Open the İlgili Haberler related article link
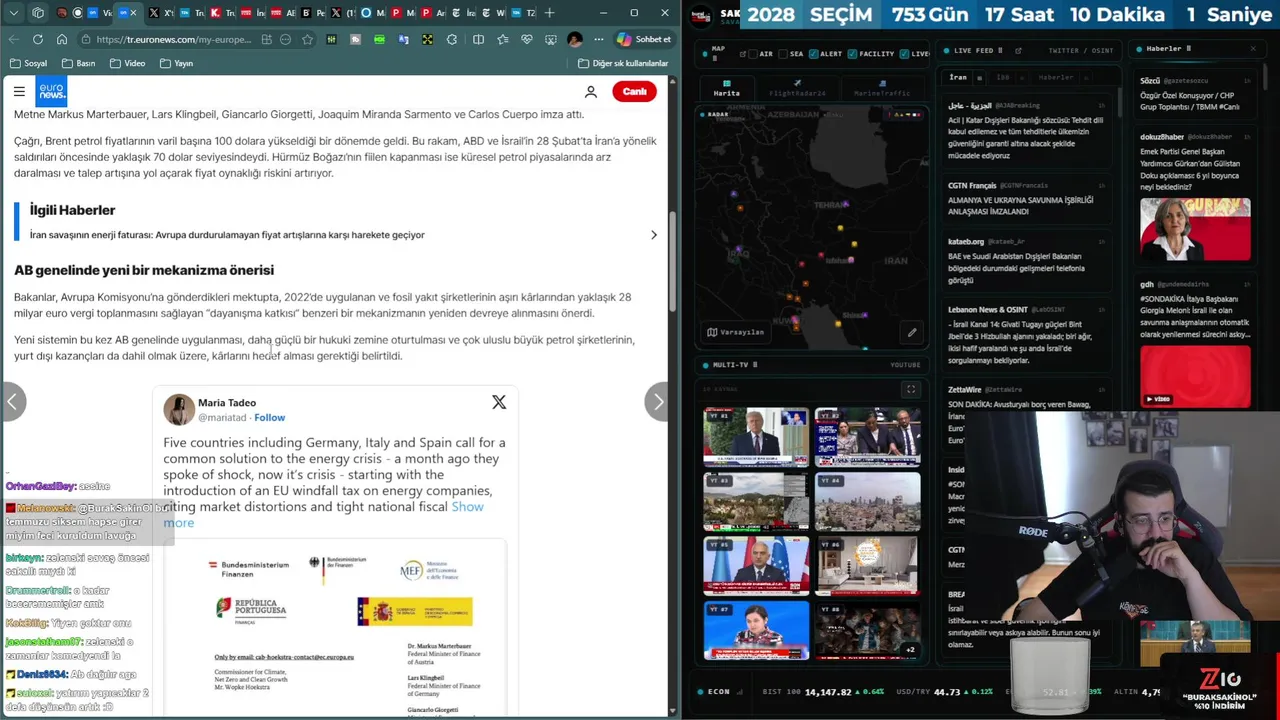 (227, 235)
